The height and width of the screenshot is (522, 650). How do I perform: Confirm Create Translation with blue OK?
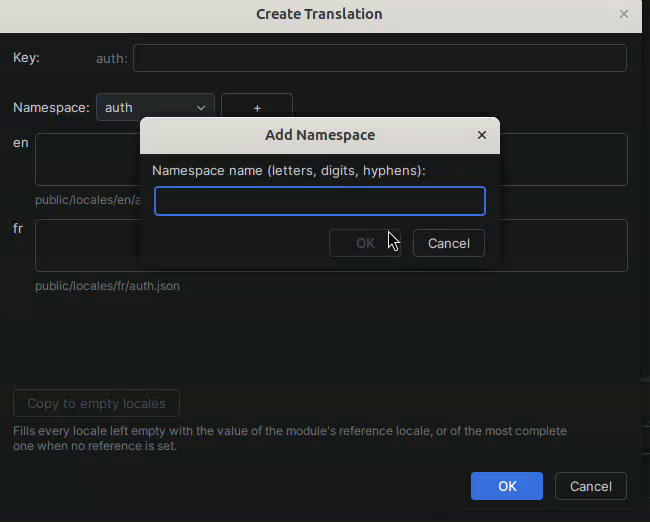click(x=507, y=486)
